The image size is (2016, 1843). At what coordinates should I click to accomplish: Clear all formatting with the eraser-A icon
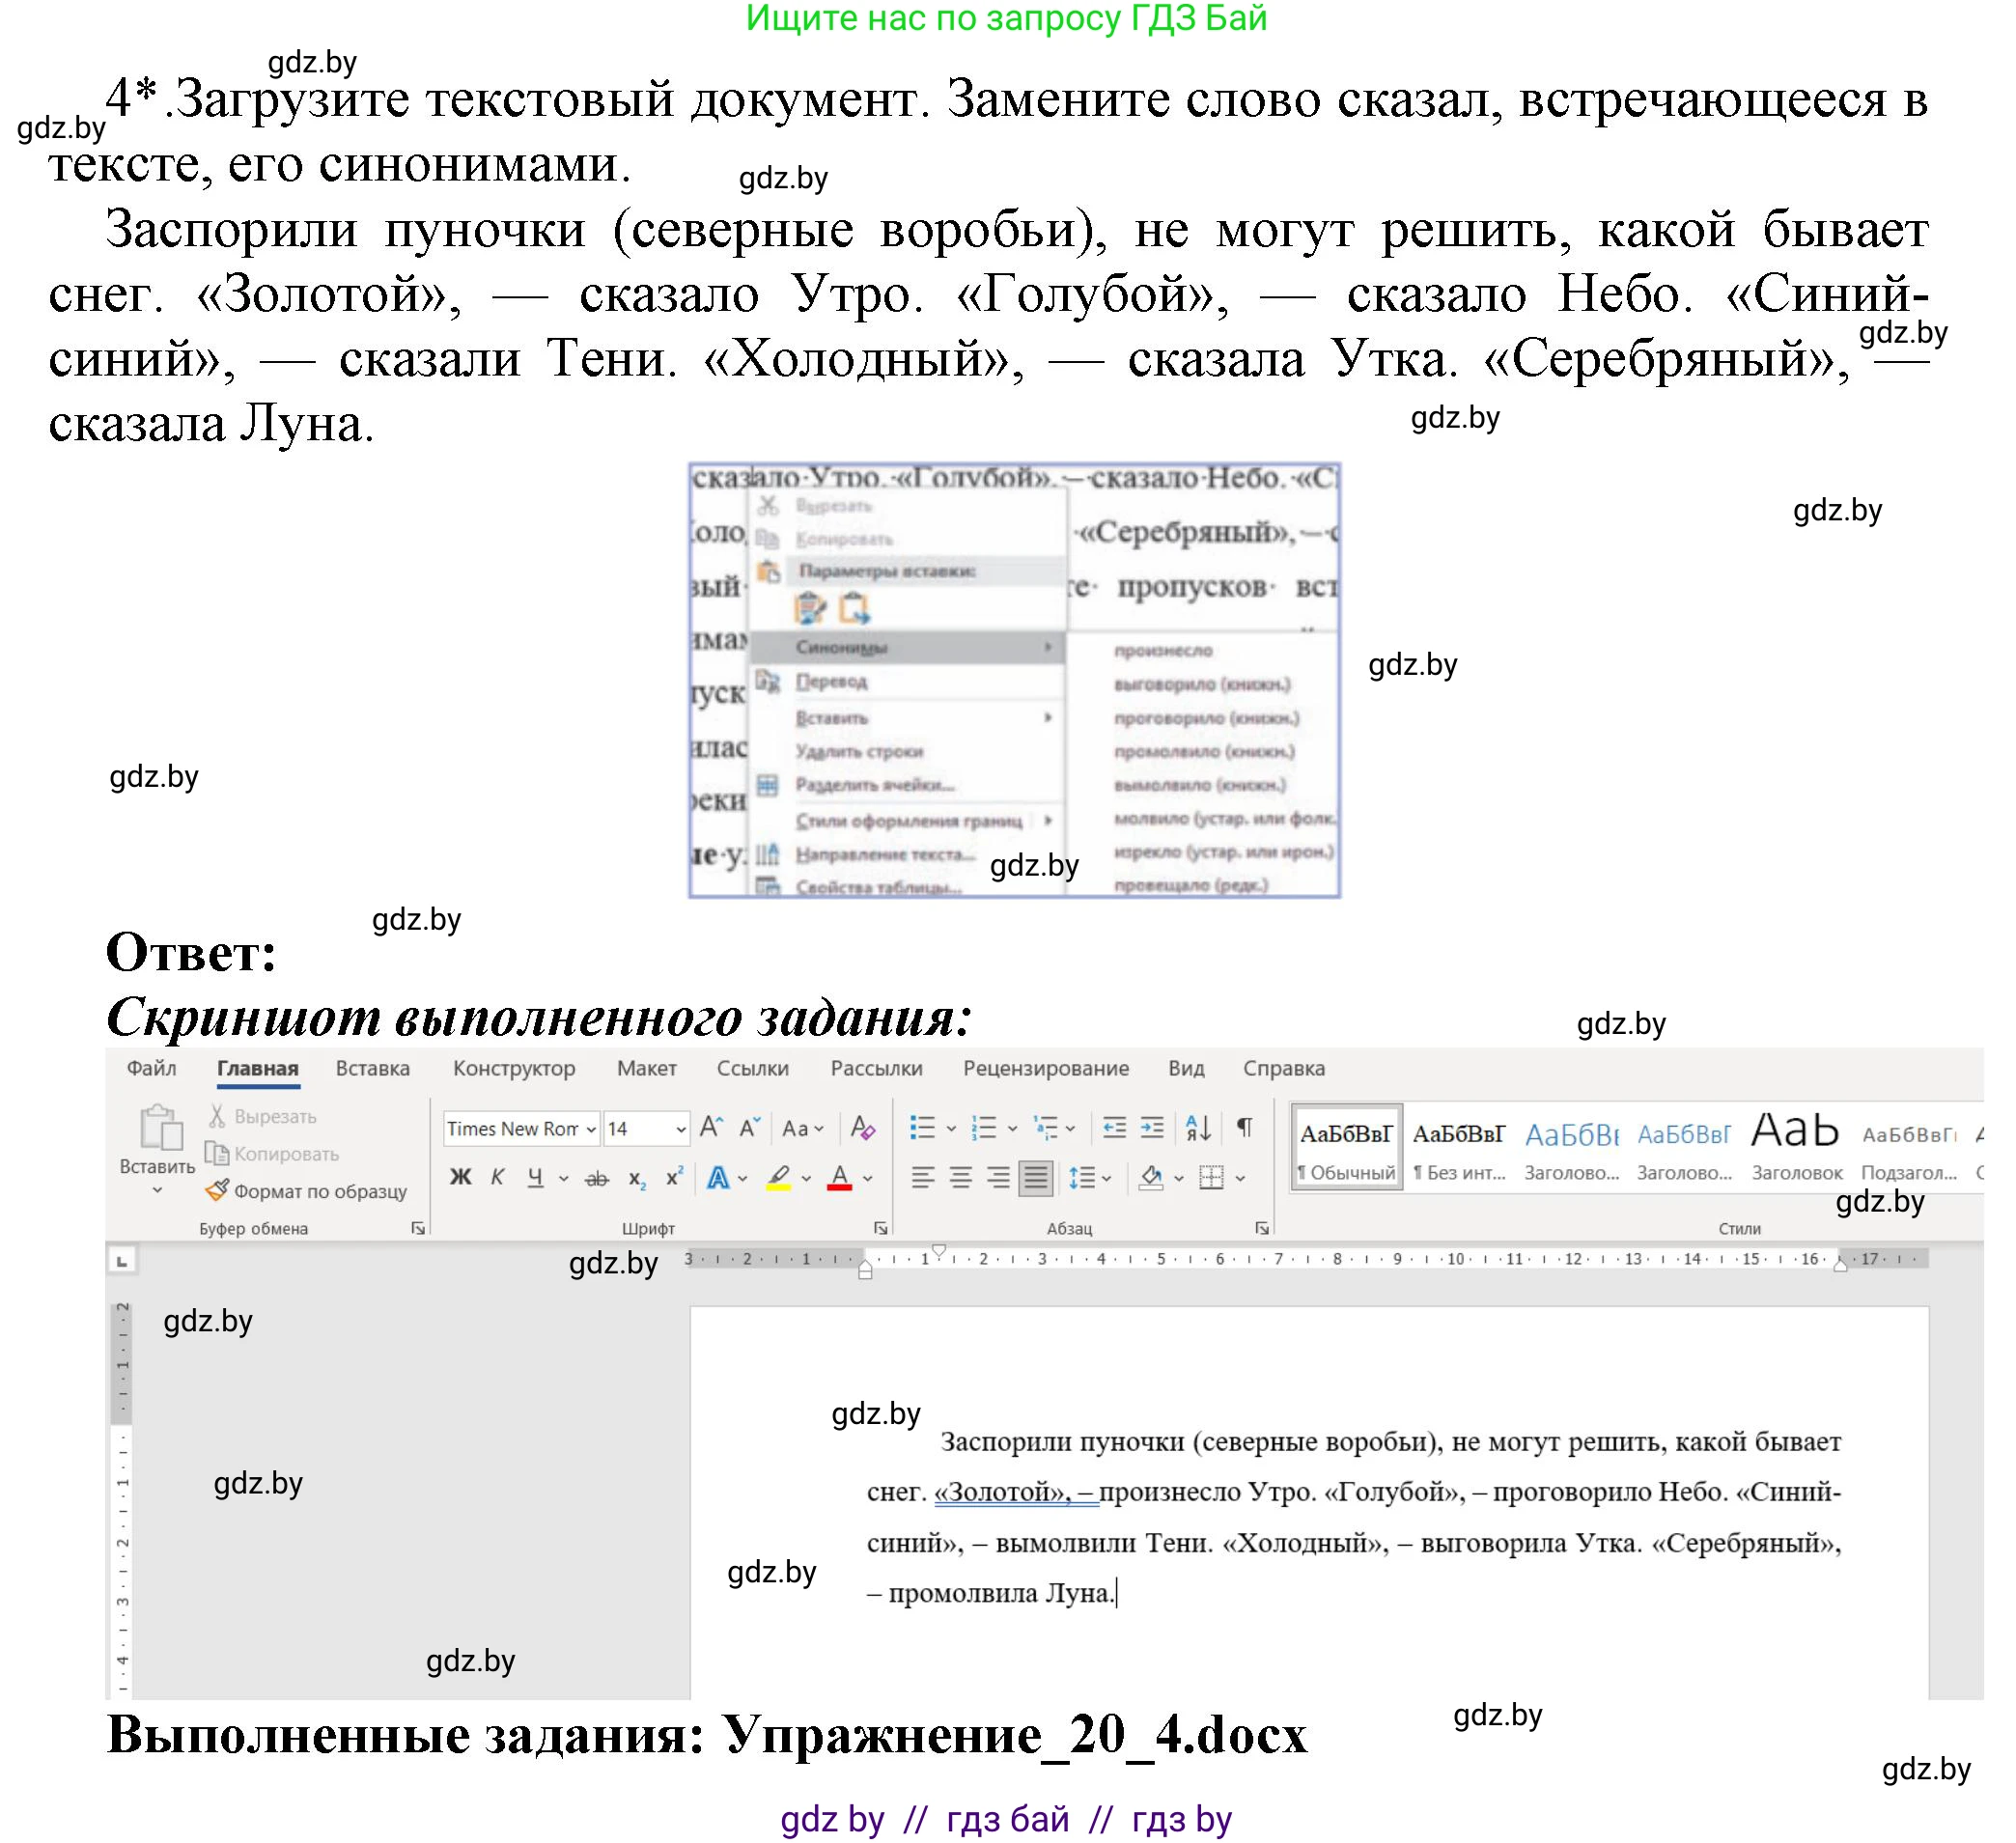tap(862, 1128)
